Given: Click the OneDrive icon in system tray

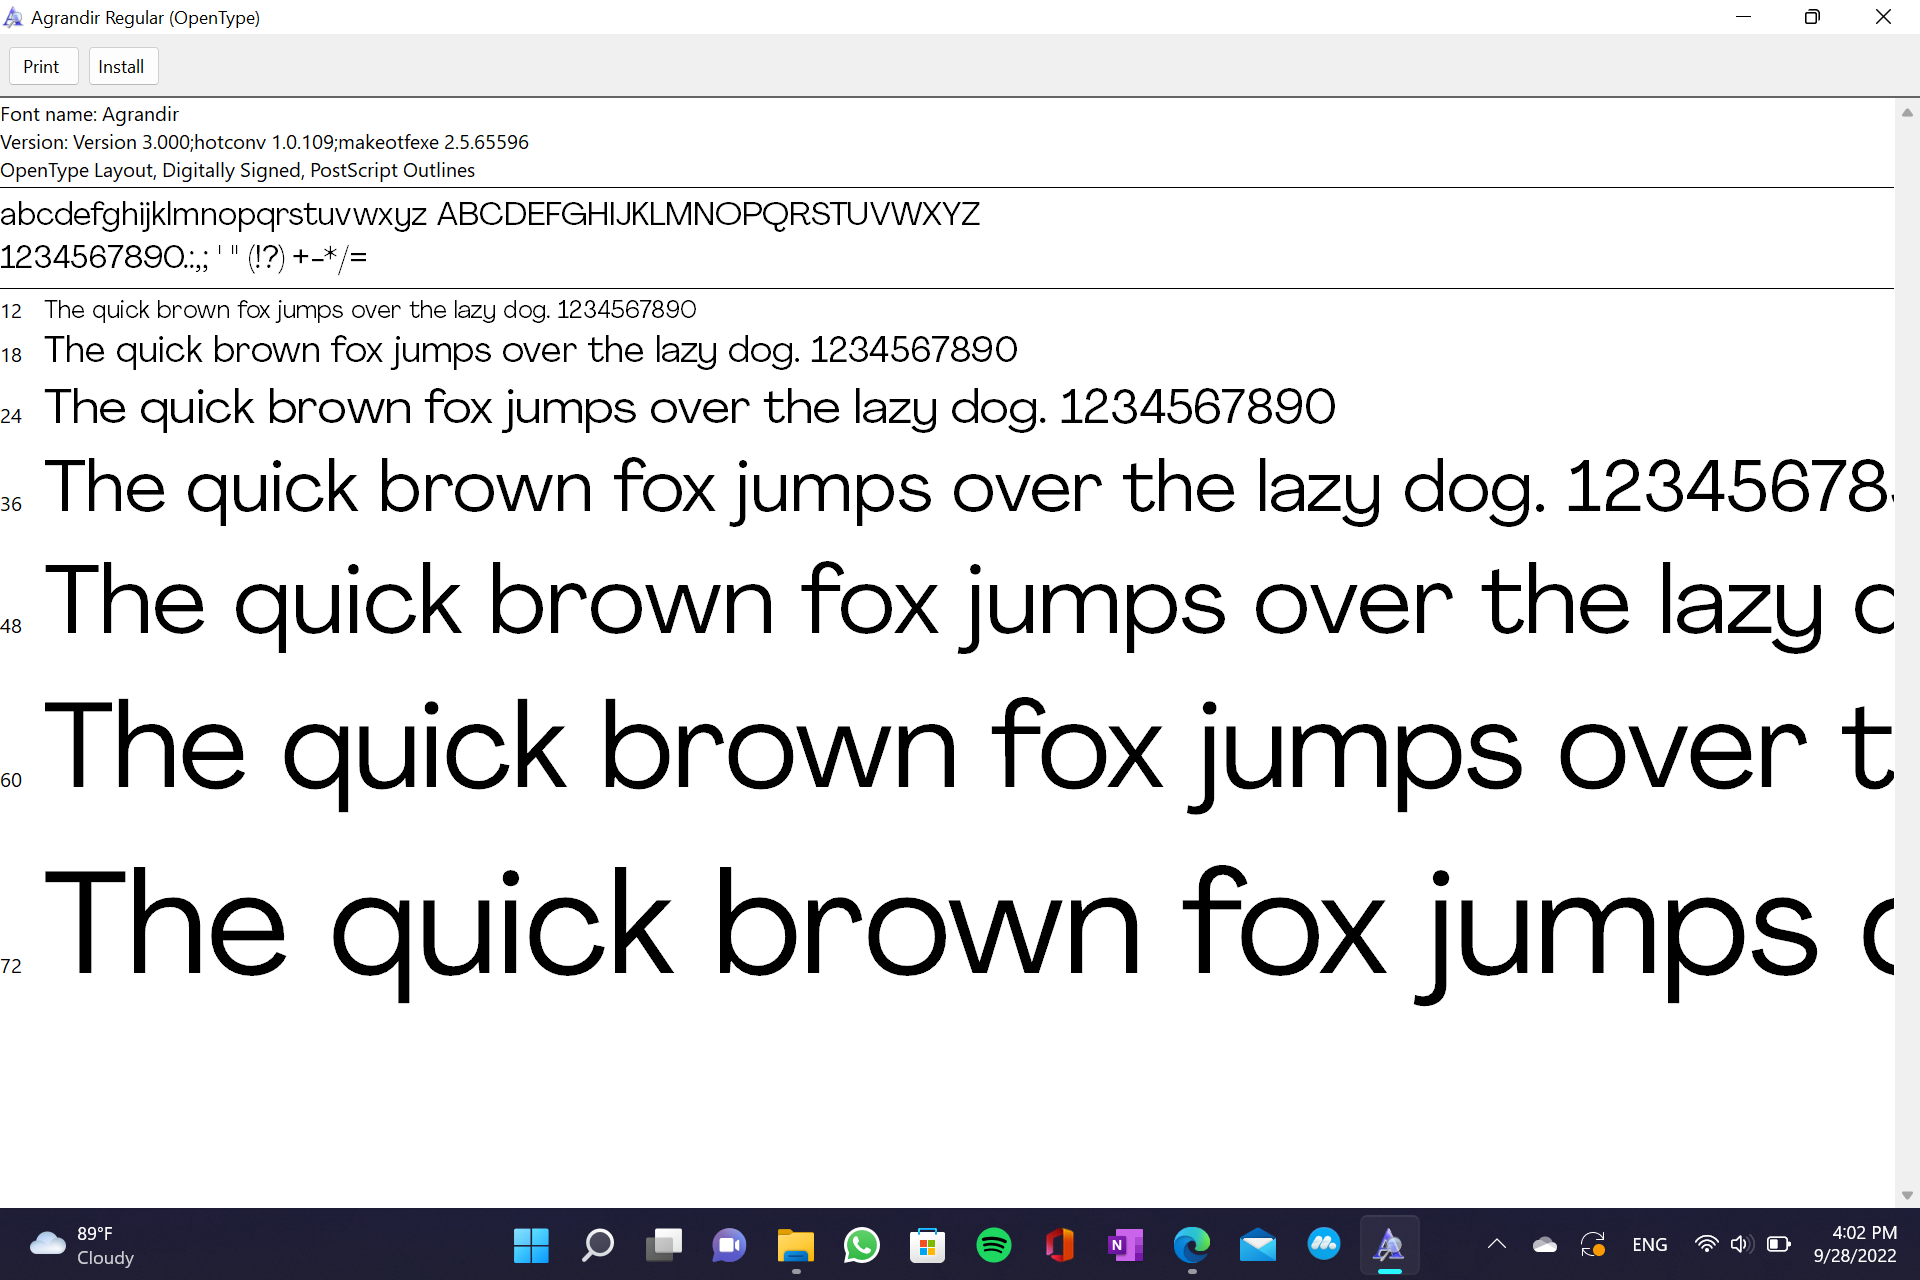Looking at the screenshot, I should coord(1545,1245).
